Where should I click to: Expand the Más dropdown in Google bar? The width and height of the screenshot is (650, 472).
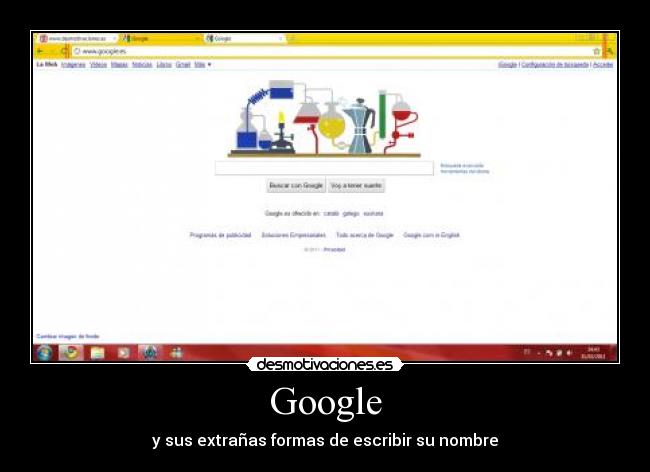pos(203,65)
